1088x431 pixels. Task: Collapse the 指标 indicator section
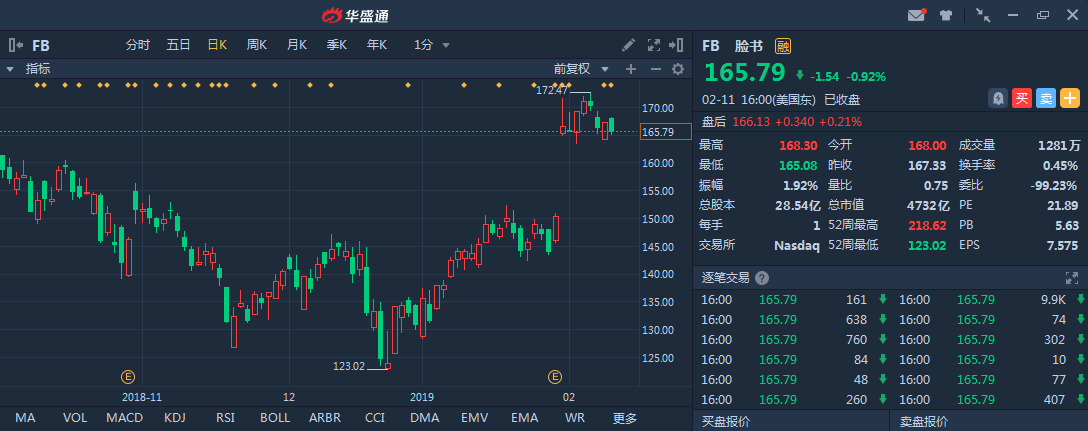pos(10,69)
